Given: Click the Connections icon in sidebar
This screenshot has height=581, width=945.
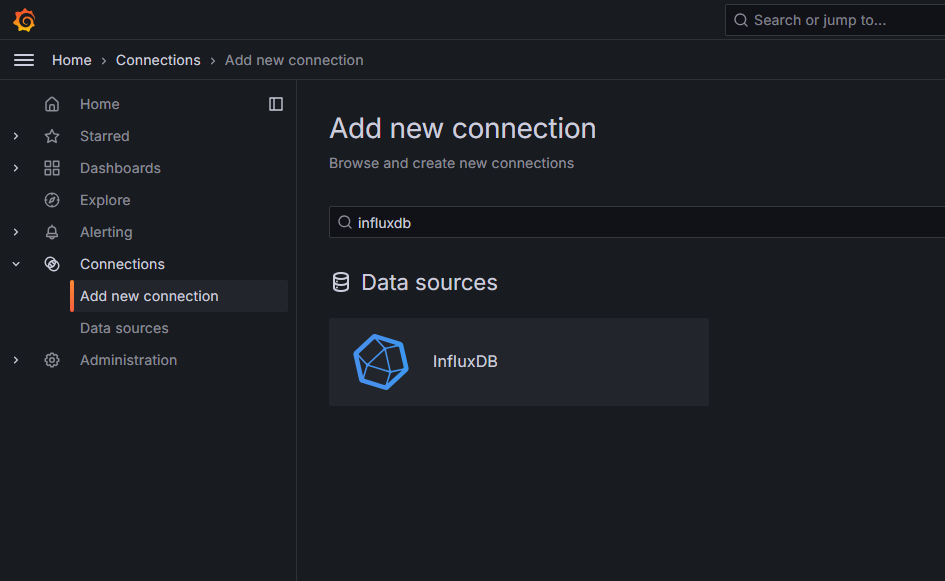Looking at the screenshot, I should [52, 264].
